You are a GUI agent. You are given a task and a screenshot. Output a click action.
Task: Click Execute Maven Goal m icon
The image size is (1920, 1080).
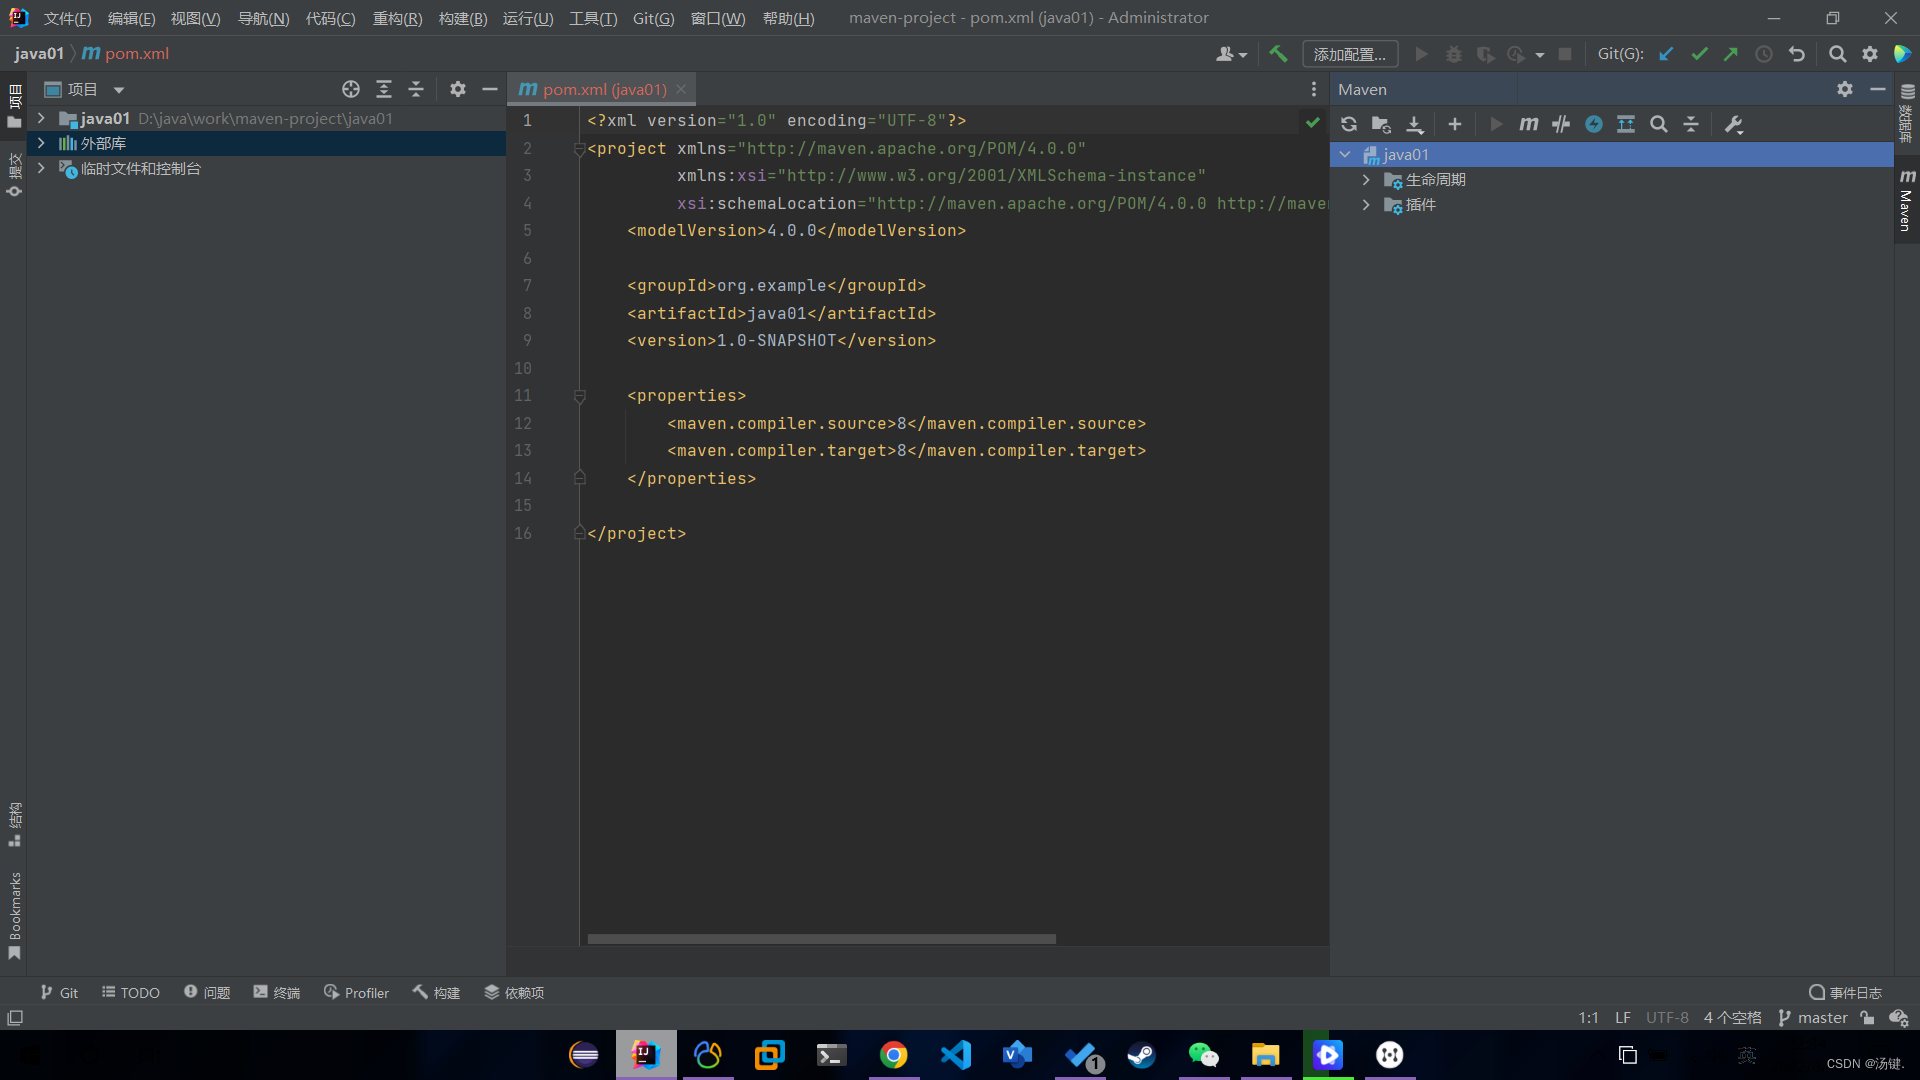point(1529,124)
